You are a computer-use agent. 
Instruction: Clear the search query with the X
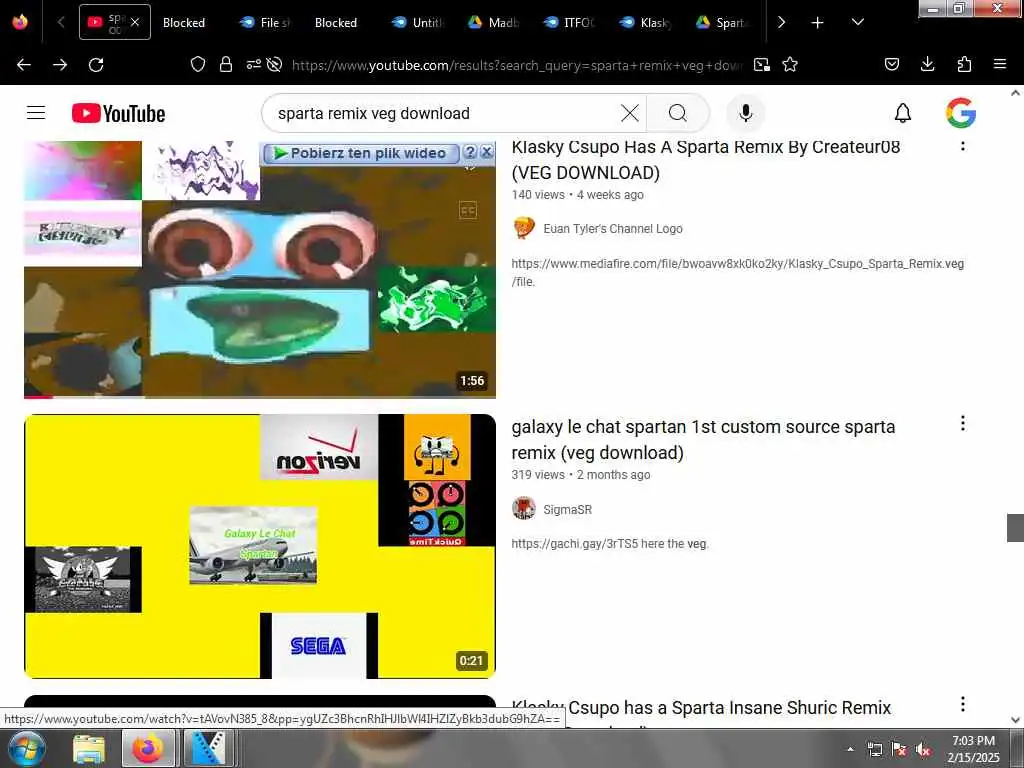pyautogui.click(x=630, y=113)
